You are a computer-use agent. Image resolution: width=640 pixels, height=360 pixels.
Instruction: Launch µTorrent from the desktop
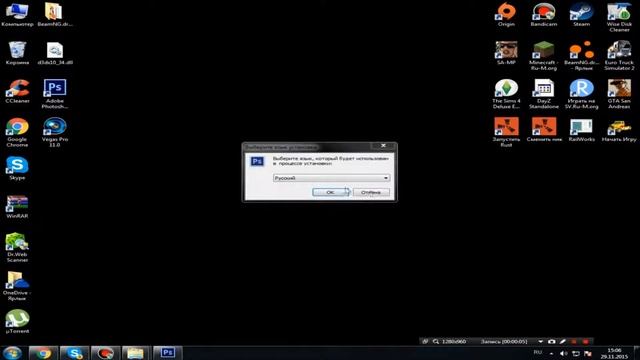pos(17,322)
